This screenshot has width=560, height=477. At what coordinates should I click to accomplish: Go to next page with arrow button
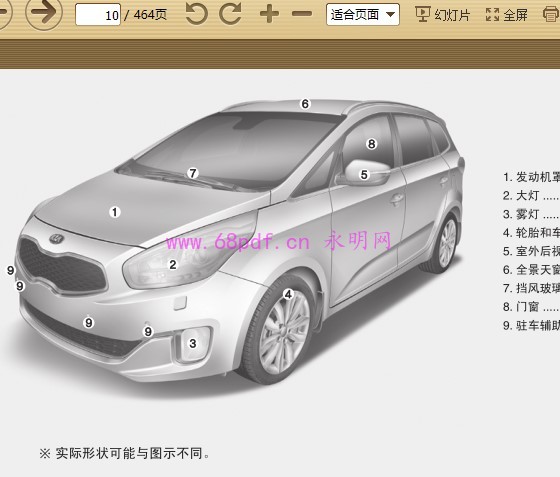pyautogui.click(x=44, y=12)
